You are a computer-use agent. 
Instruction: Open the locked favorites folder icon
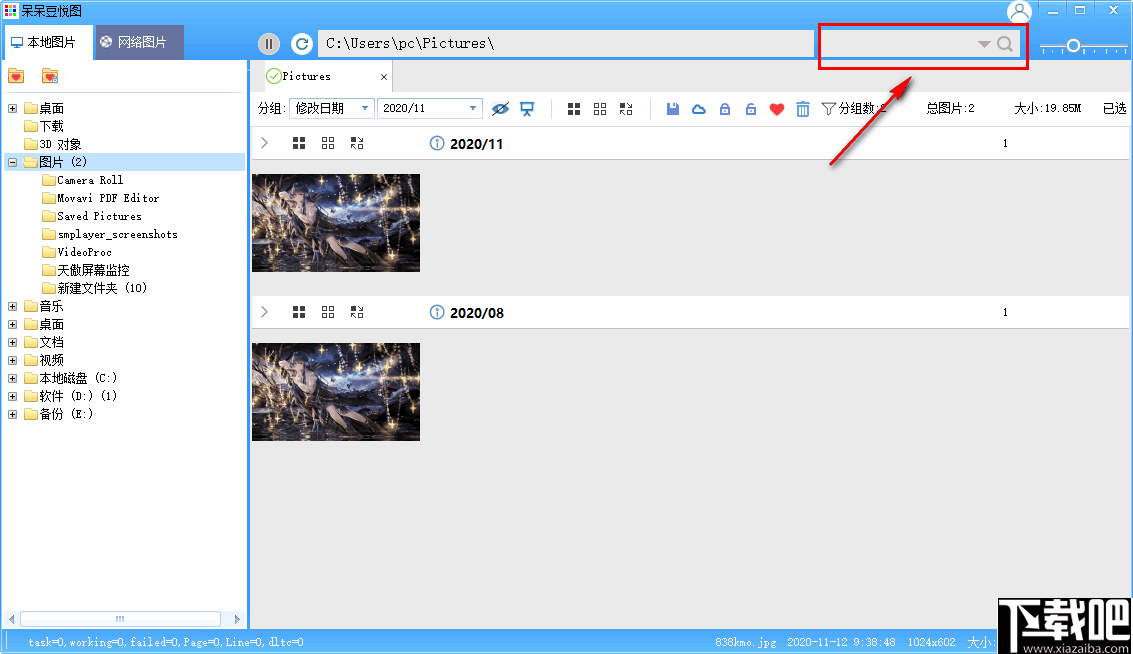tap(50, 76)
